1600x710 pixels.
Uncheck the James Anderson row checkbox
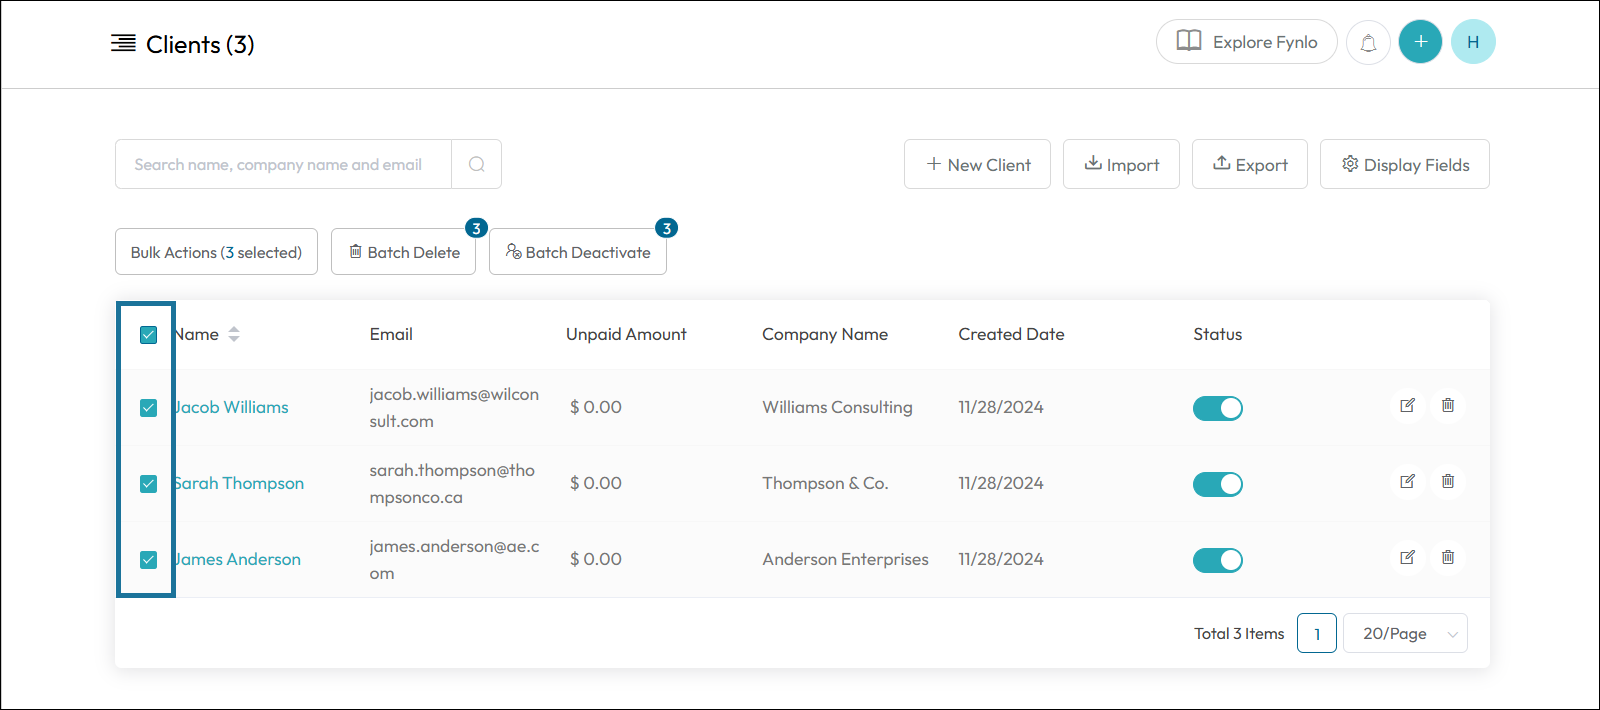(149, 560)
